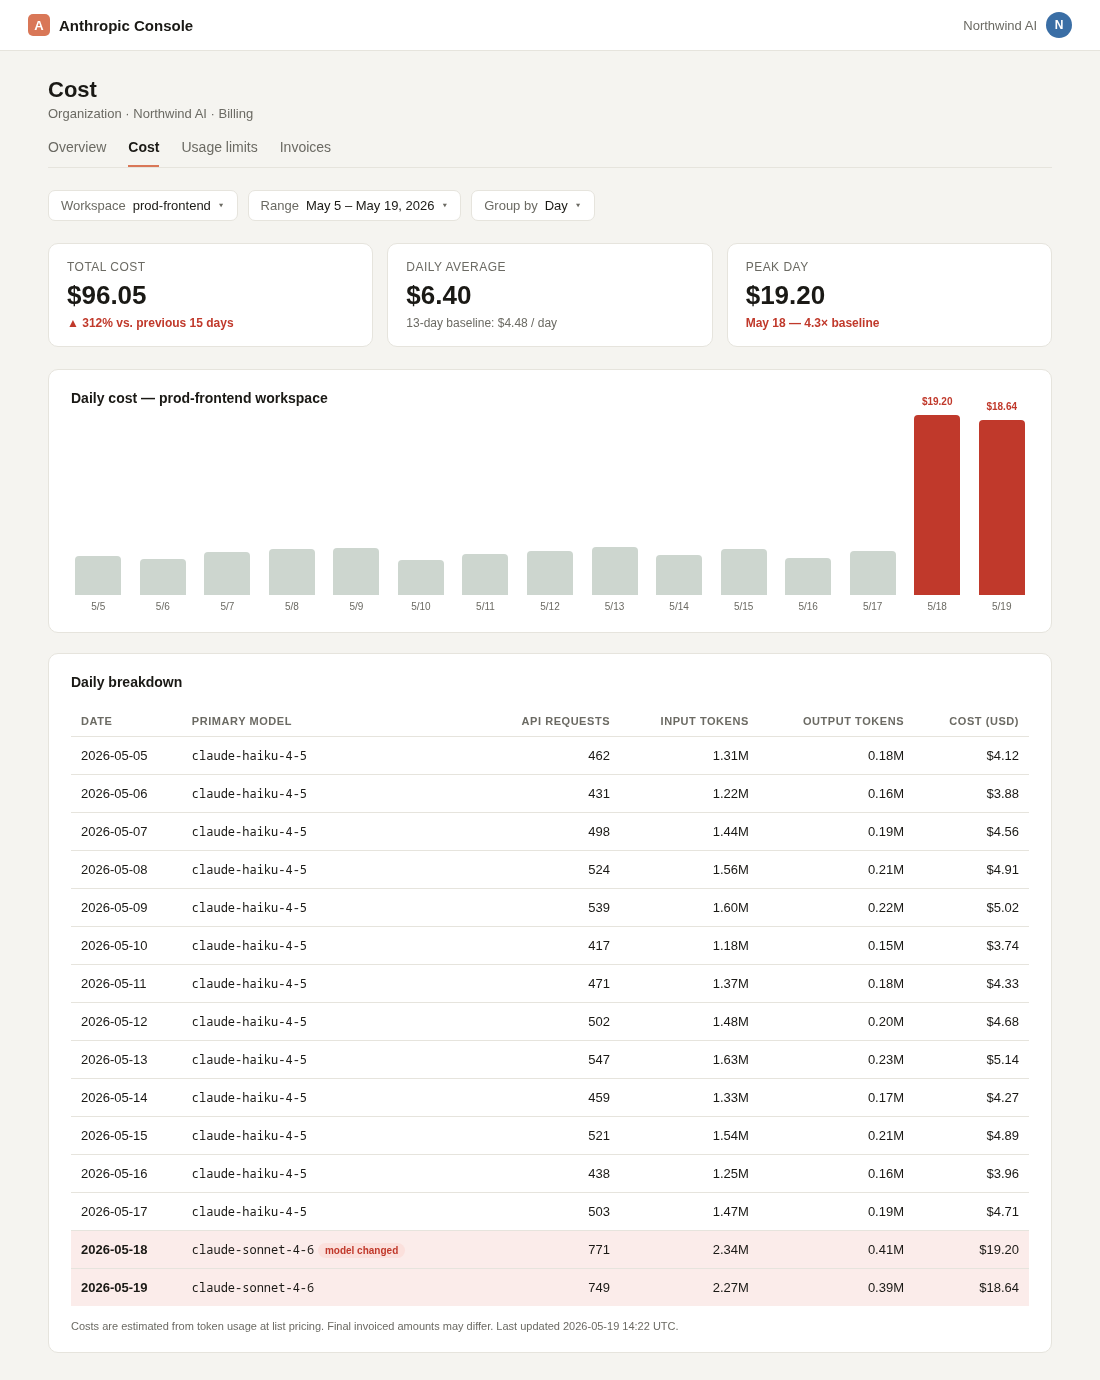Open the Invoices tab
The image size is (1100, 1380).
[305, 147]
